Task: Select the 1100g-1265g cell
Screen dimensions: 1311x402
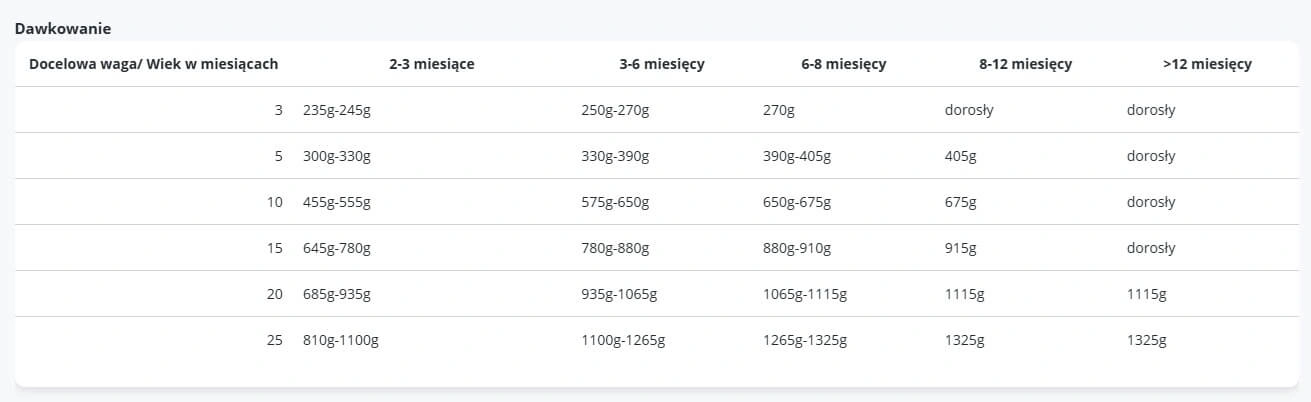Action: [x=623, y=340]
